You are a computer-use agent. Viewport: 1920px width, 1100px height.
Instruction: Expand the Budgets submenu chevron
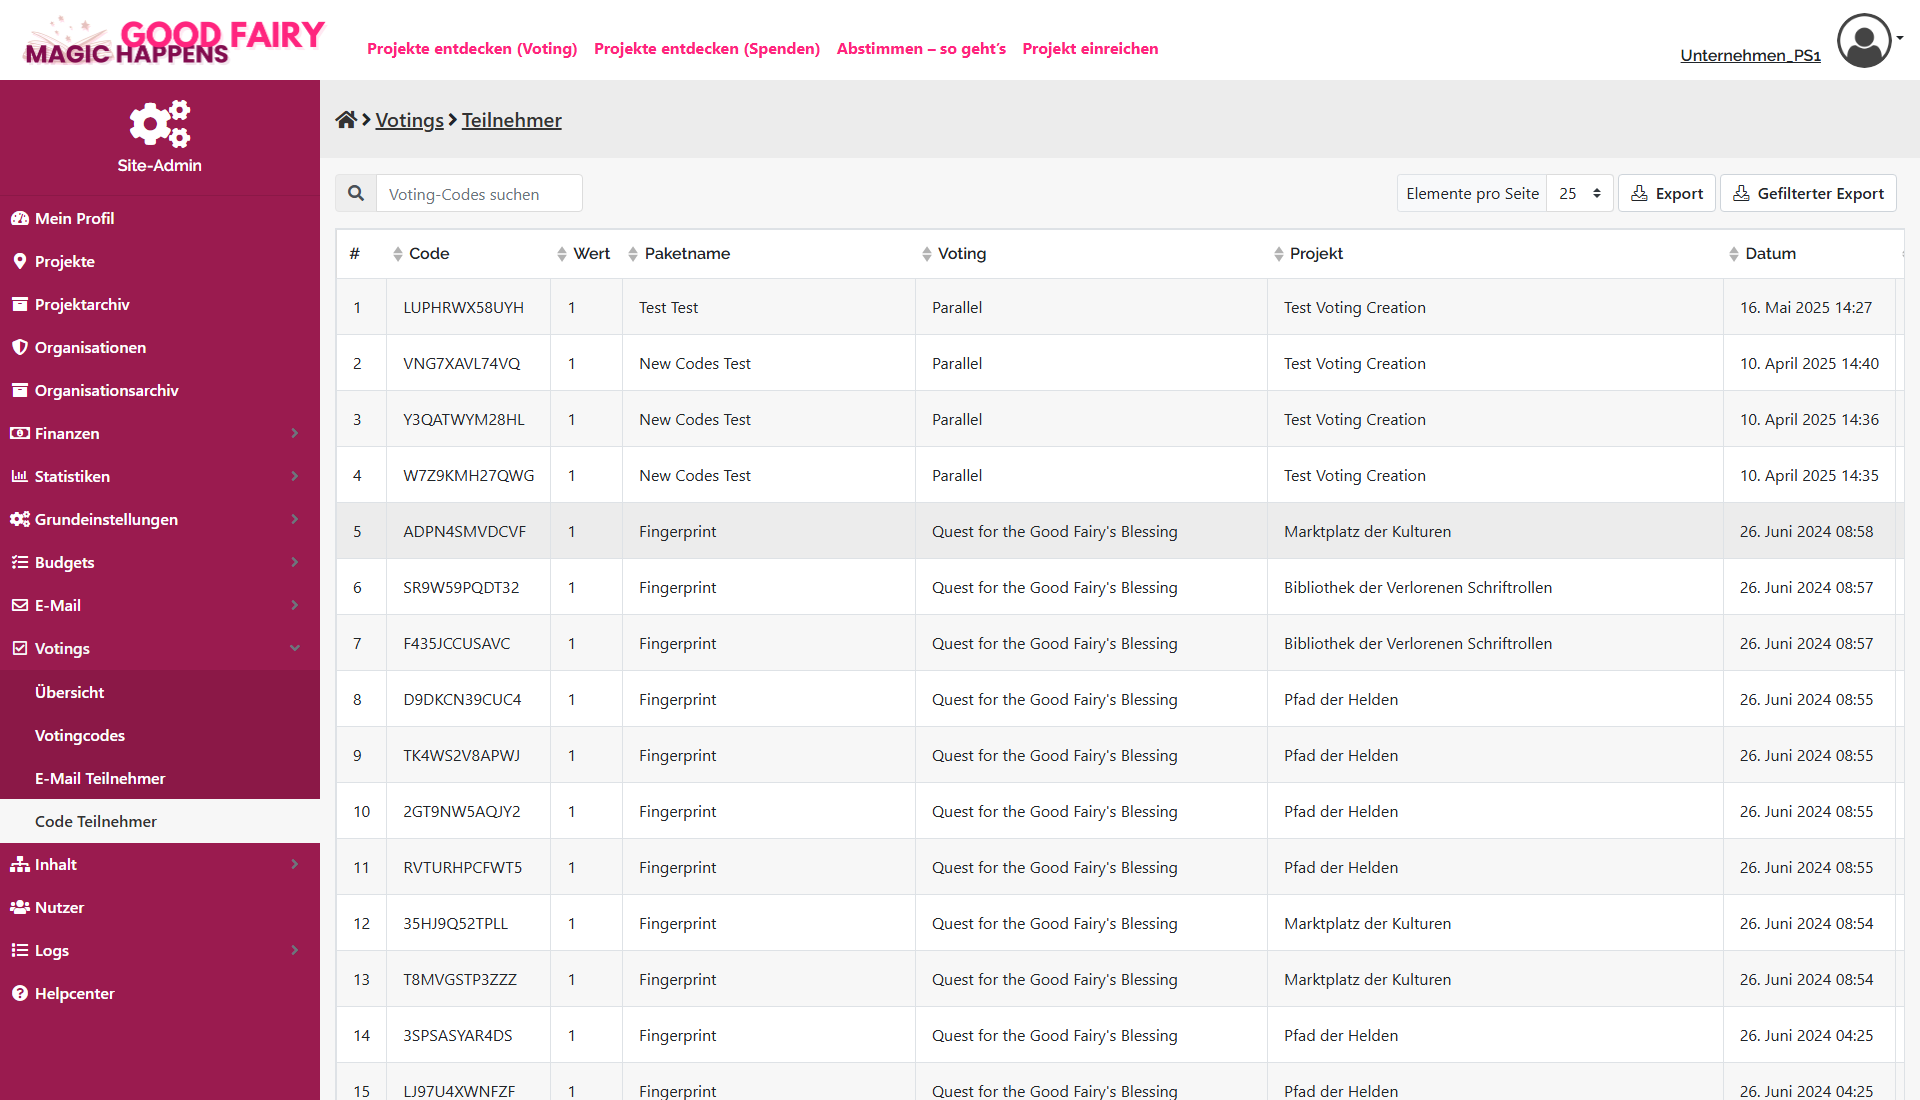point(295,562)
